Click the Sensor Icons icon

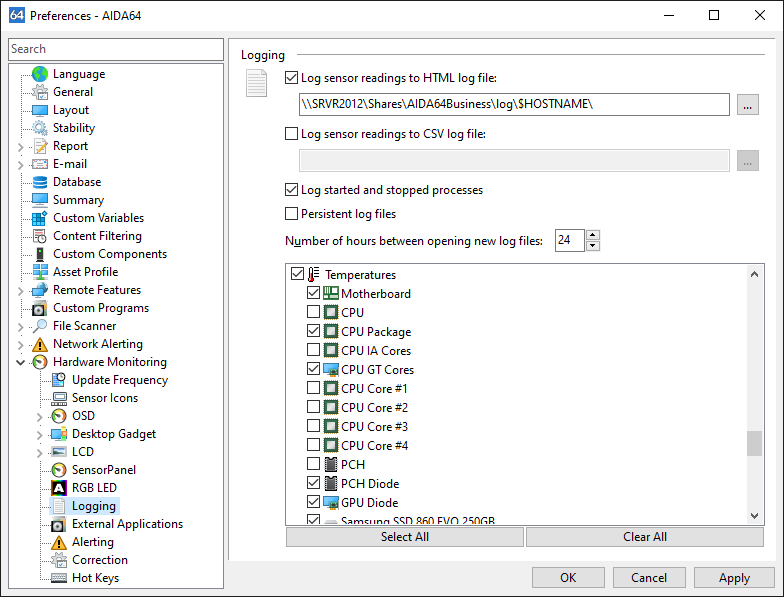click(59, 398)
